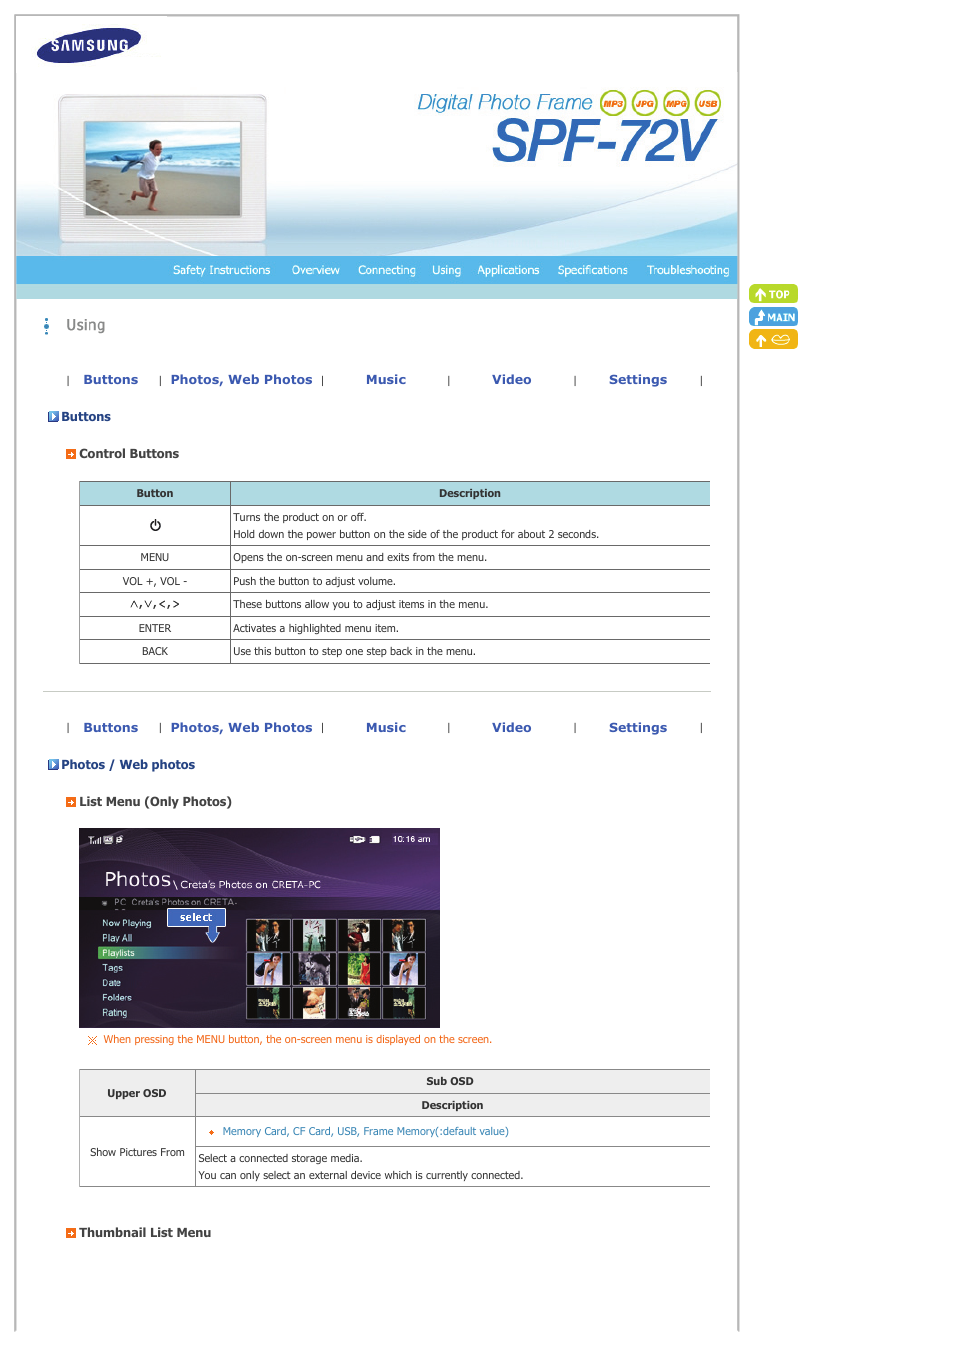Click upper Buttons section link

point(111,380)
